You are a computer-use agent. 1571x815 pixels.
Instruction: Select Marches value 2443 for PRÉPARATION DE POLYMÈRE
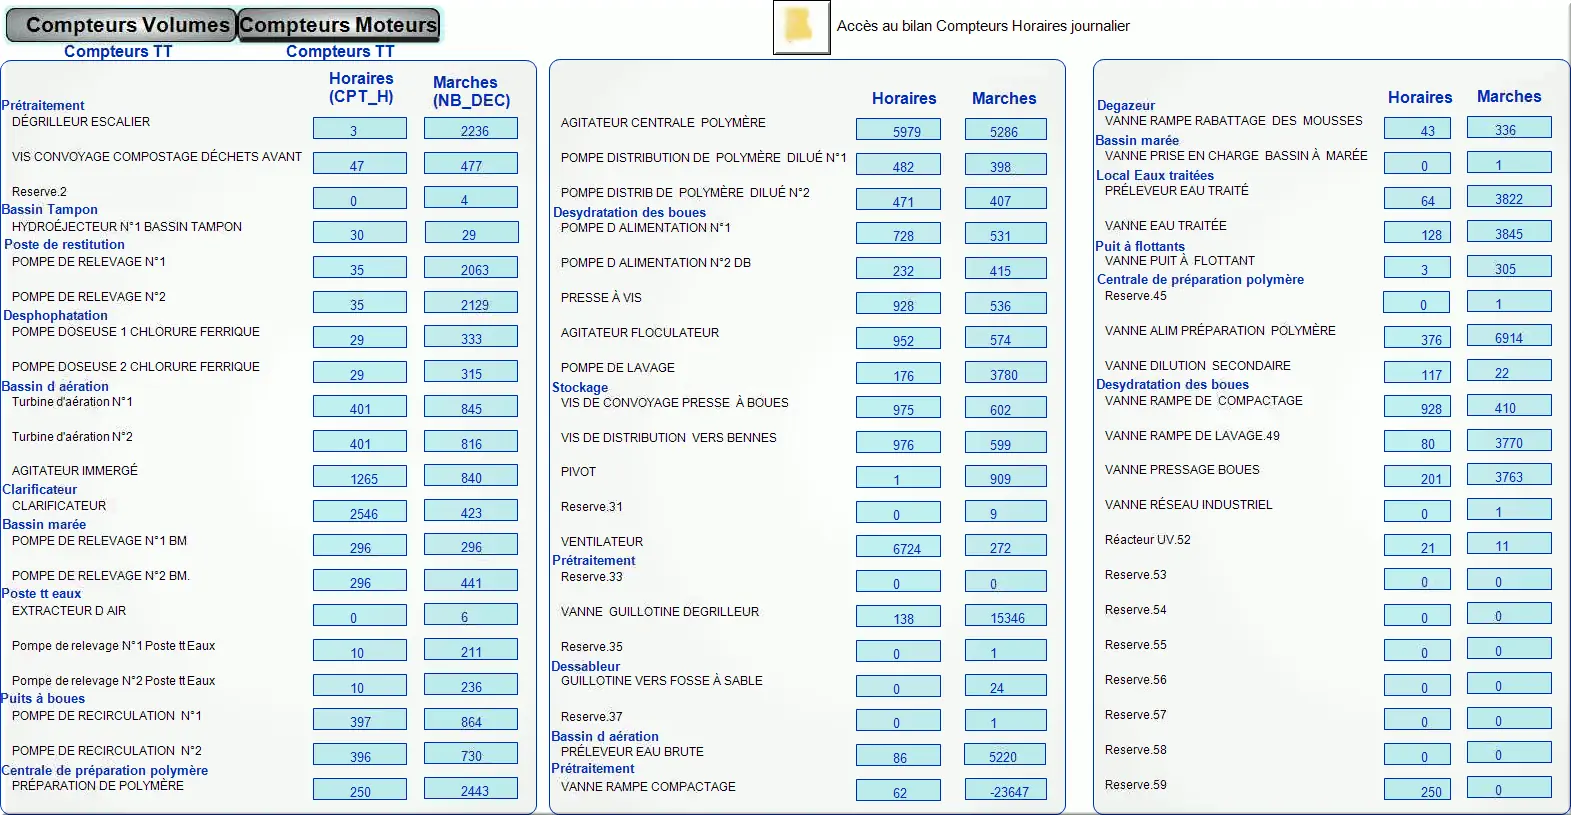(471, 790)
